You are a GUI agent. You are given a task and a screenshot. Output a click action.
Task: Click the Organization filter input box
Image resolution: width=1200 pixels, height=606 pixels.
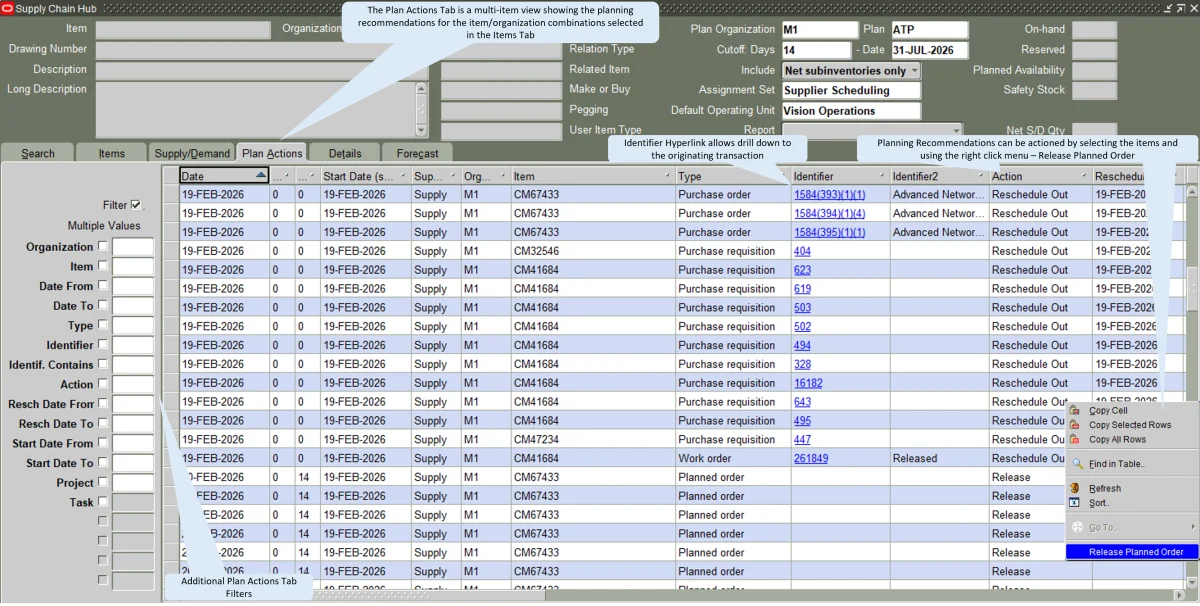tap(133, 247)
